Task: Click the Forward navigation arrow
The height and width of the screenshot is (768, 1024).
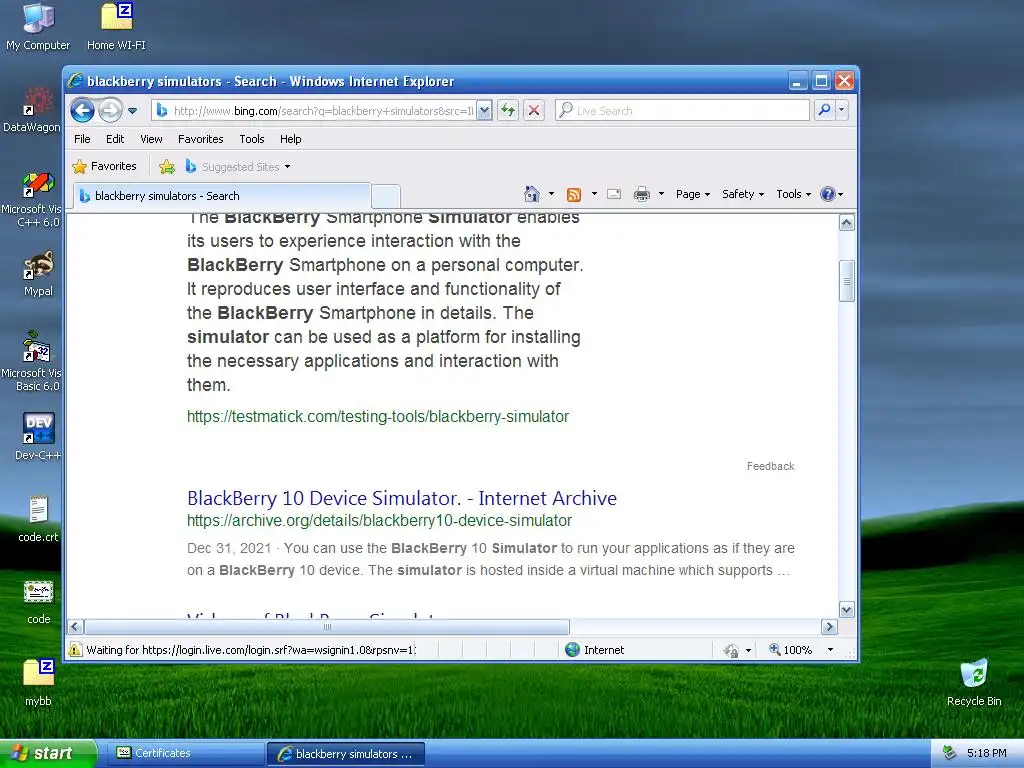Action: tap(110, 110)
